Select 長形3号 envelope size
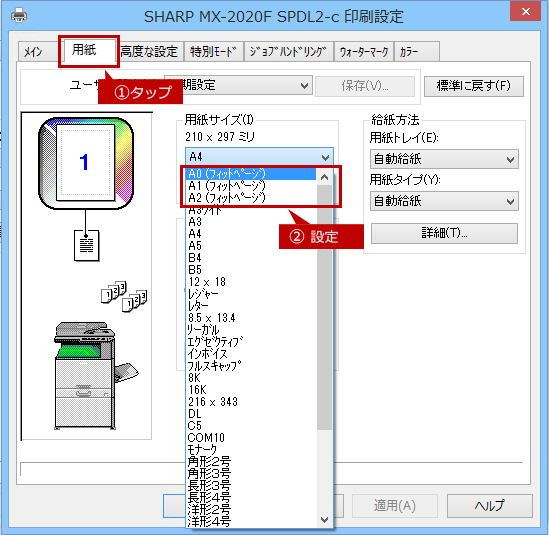 tap(251, 485)
